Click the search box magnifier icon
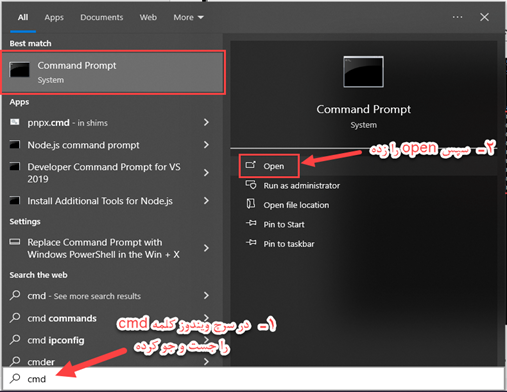Screen dimensions: 507x392 point(15,378)
